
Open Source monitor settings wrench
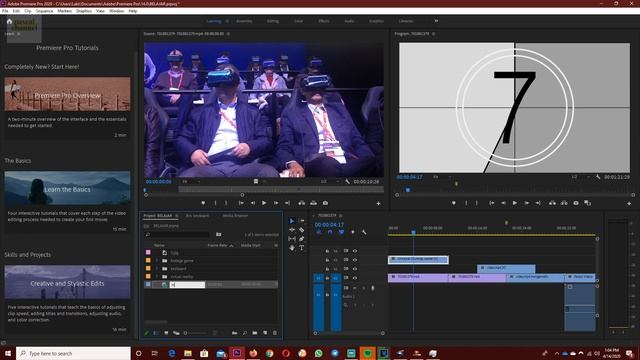347,182
